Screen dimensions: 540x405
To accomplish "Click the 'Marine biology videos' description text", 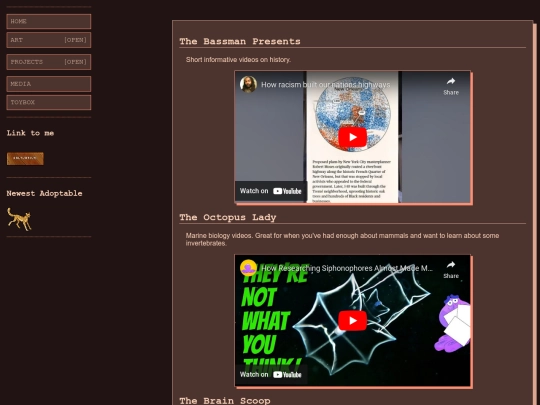I will tap(342, 239).
